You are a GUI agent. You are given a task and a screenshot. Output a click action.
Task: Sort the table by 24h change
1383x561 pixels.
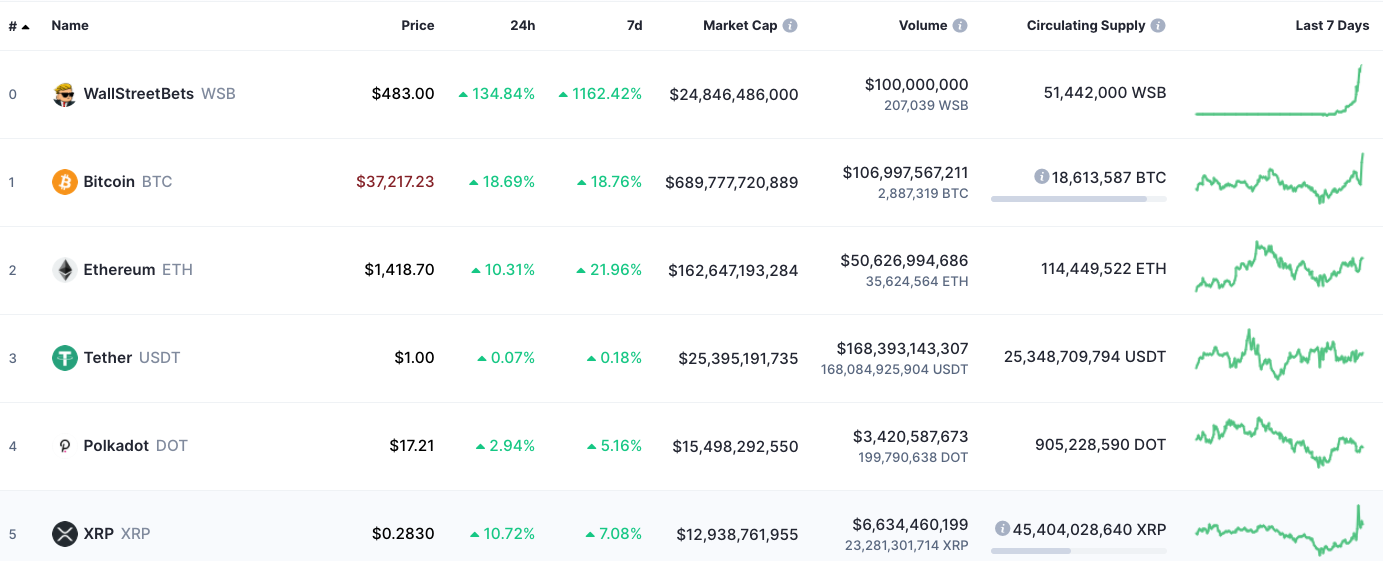coord(522,26)
